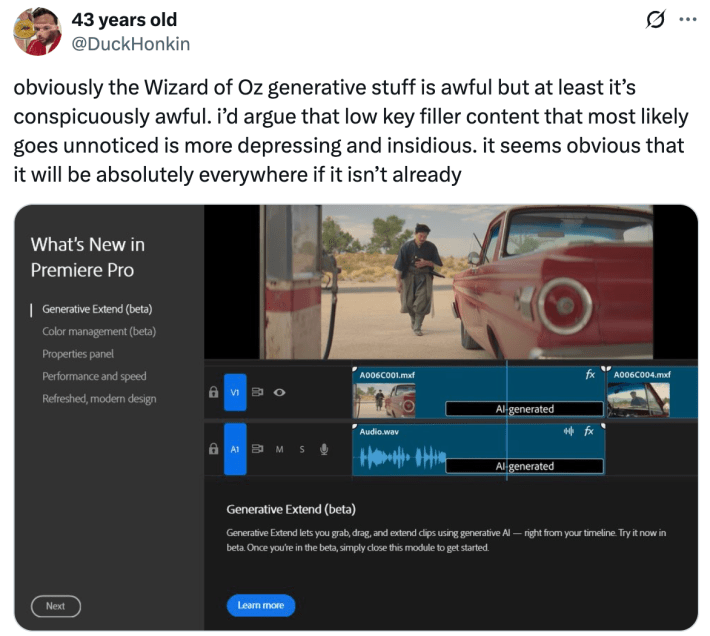Solo the A1 audio track

301,450
